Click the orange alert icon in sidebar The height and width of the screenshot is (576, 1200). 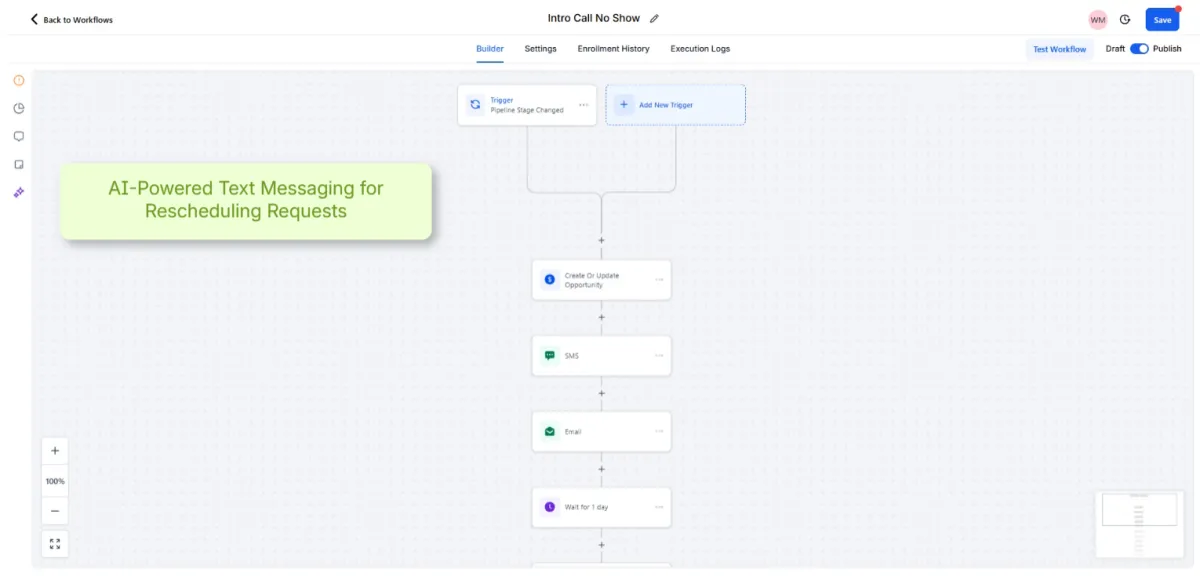(19, 80)
